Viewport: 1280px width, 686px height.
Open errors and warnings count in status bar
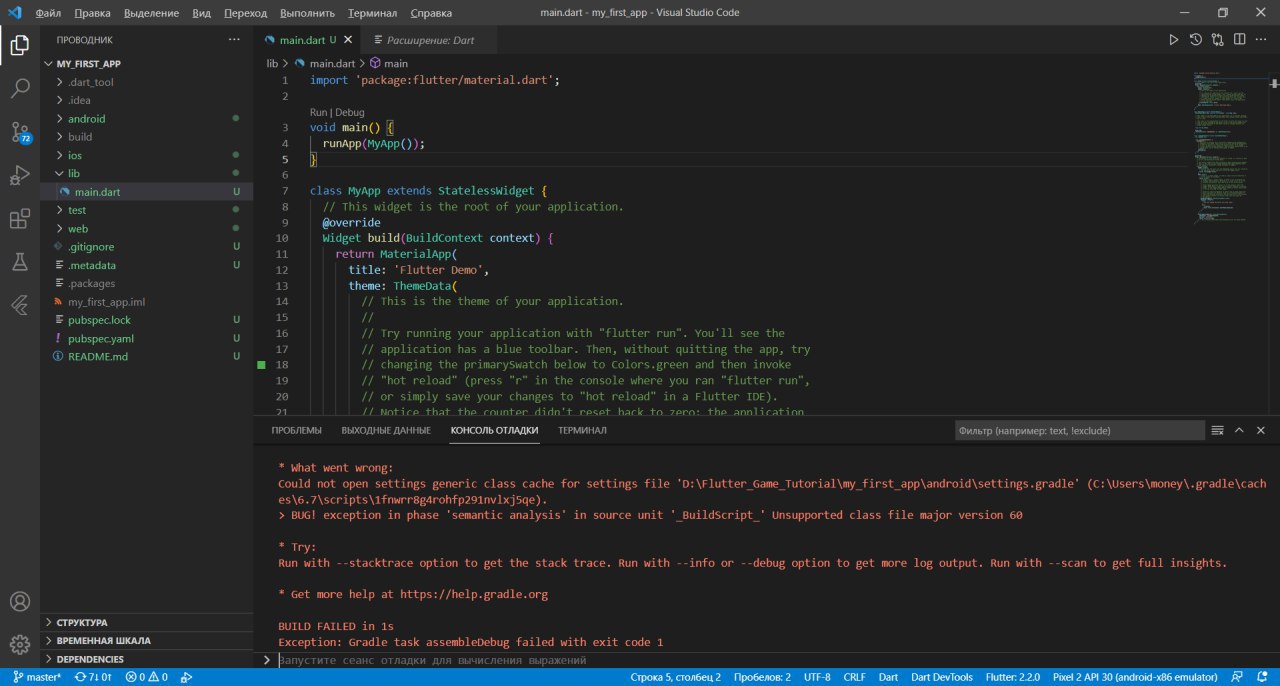146,677
